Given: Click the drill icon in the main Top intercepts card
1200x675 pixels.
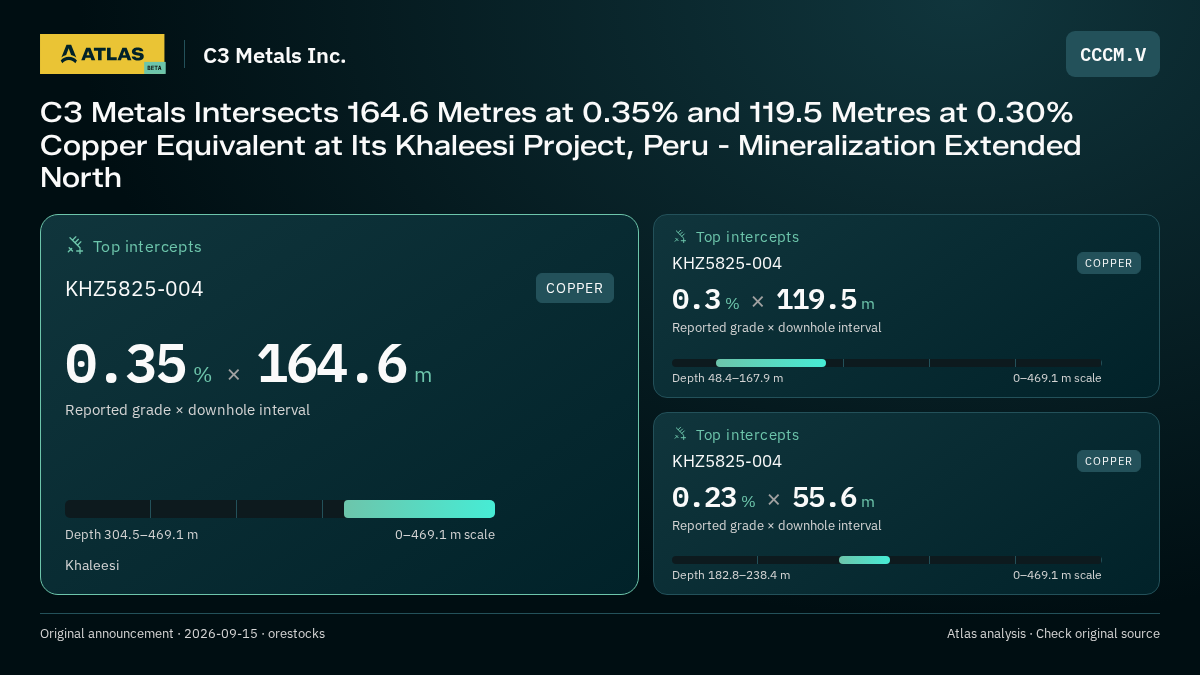Looking at the screenshot, I should 75,245.
